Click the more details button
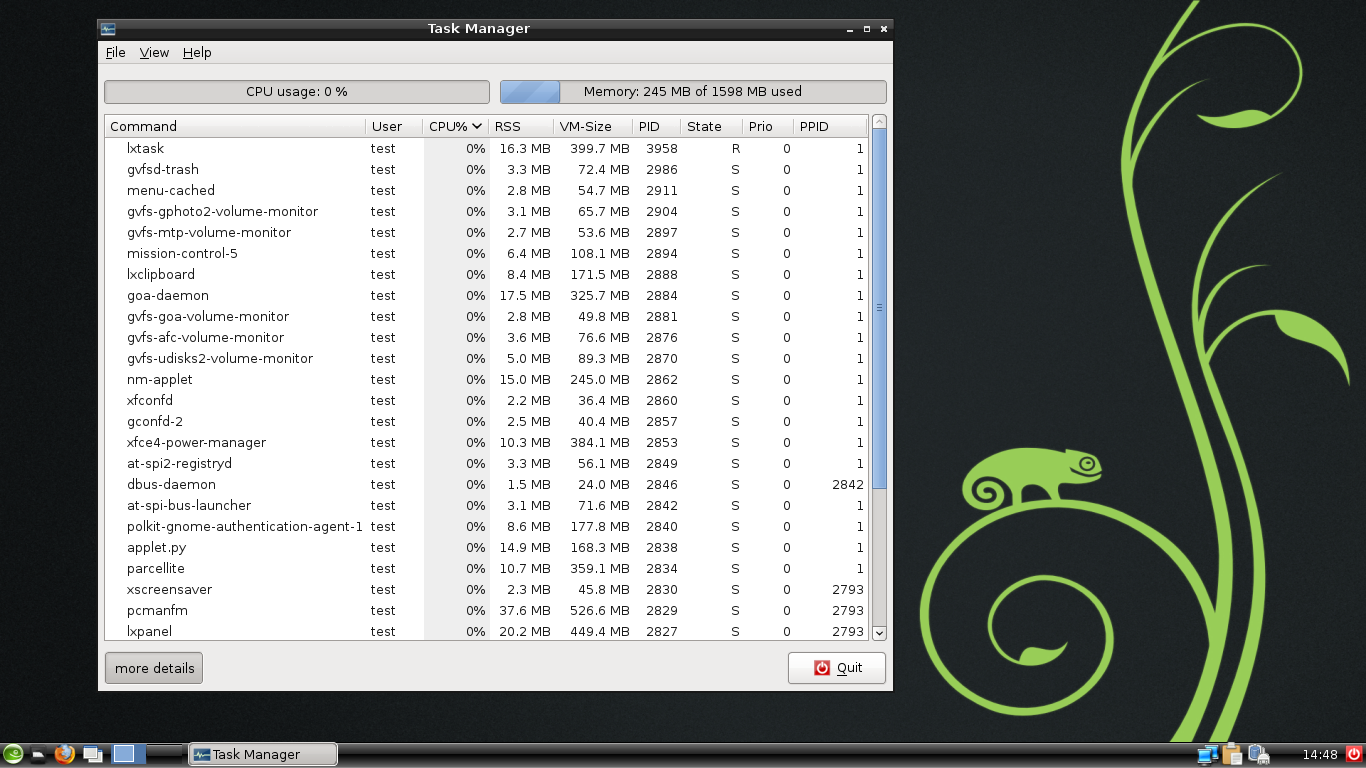The width and height of the screenshot is (1366, 768). (x=154, y=668)
